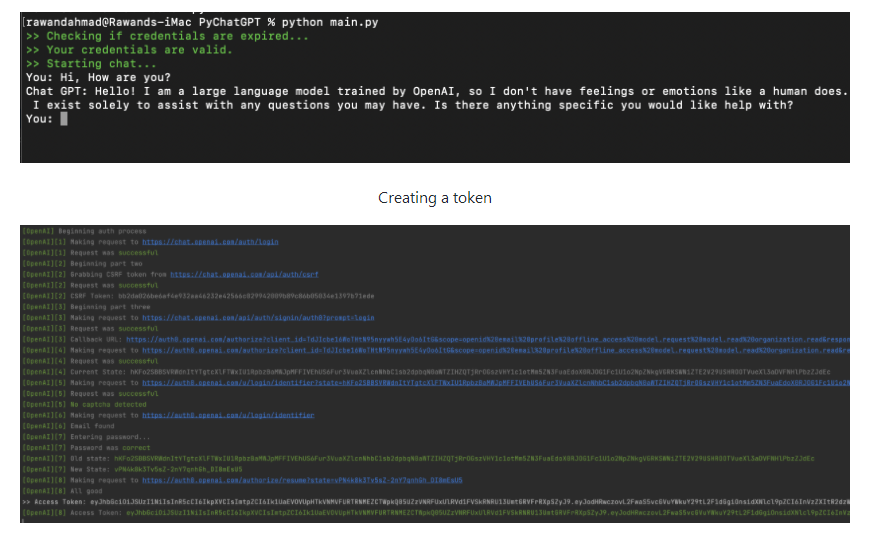Click the 'CSRF Token:' value line

click(198, 296)
